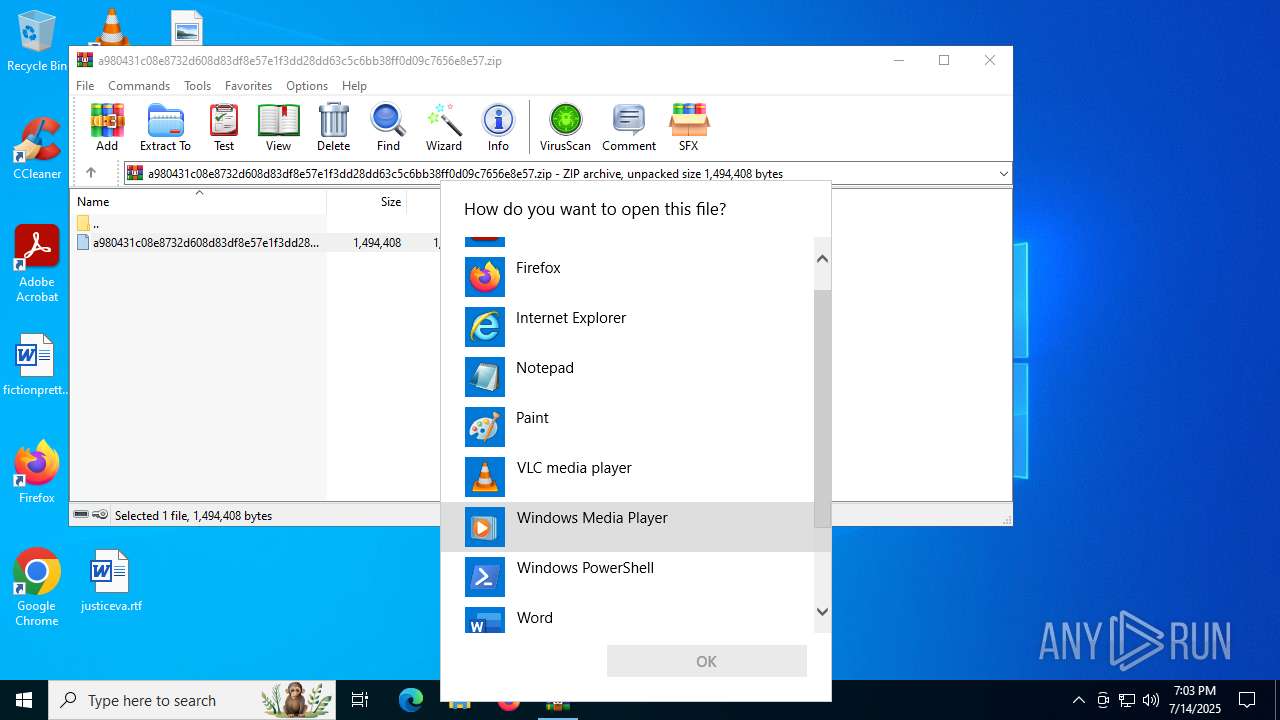
Task: Click the volume speaker tray icon
Action: [1151, 700]
